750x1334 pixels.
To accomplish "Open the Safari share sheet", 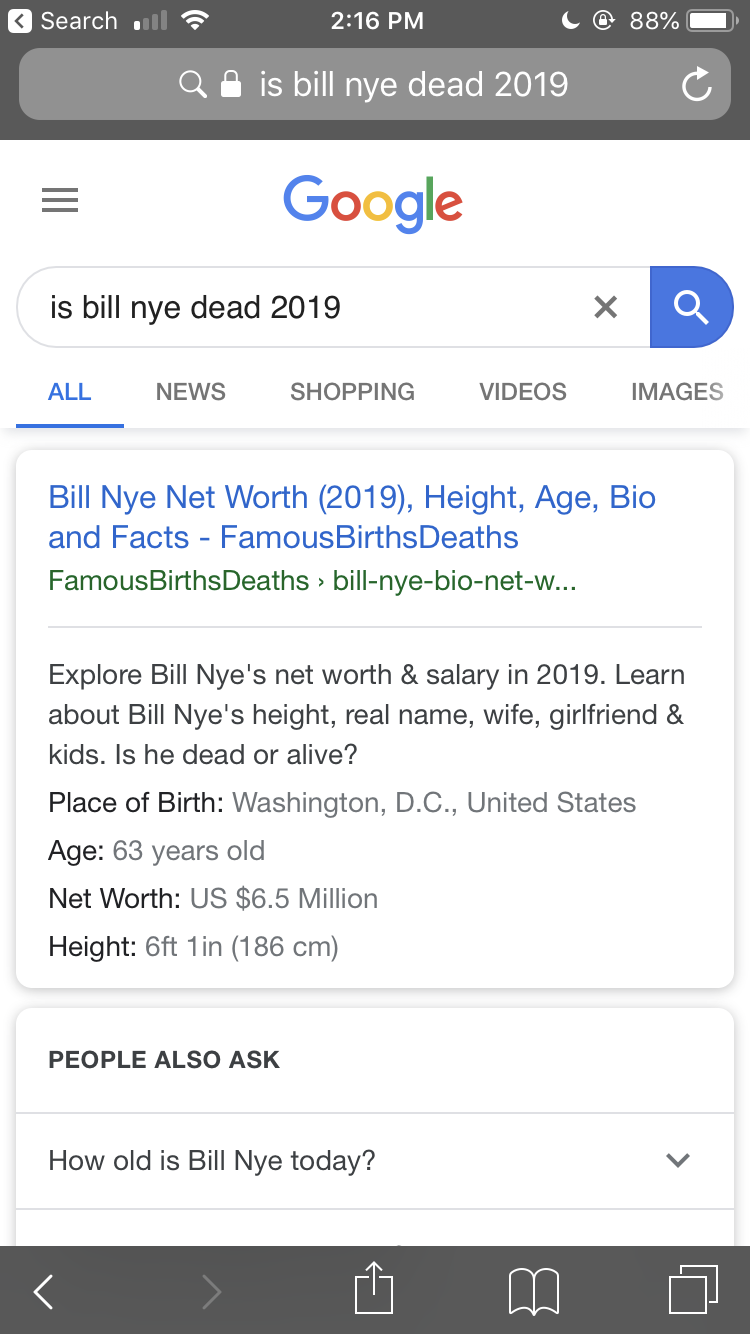I will point(374,1290).
